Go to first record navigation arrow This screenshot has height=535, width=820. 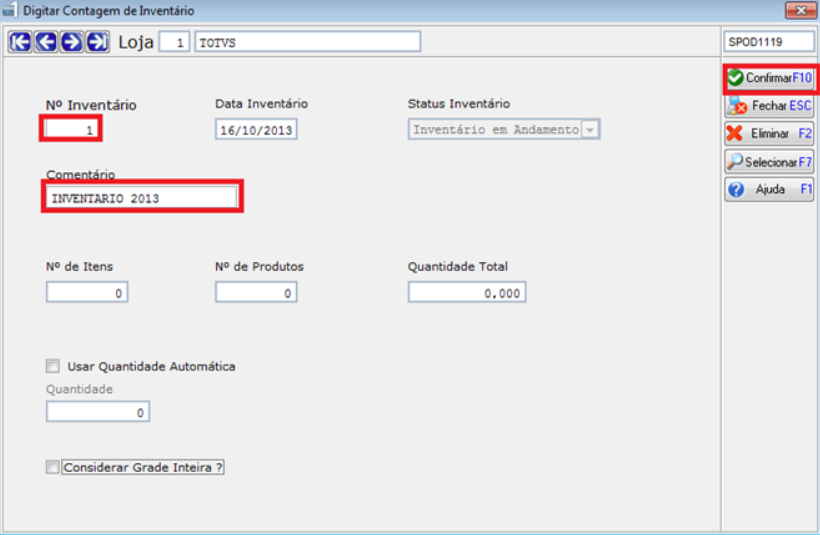[20, 42]
